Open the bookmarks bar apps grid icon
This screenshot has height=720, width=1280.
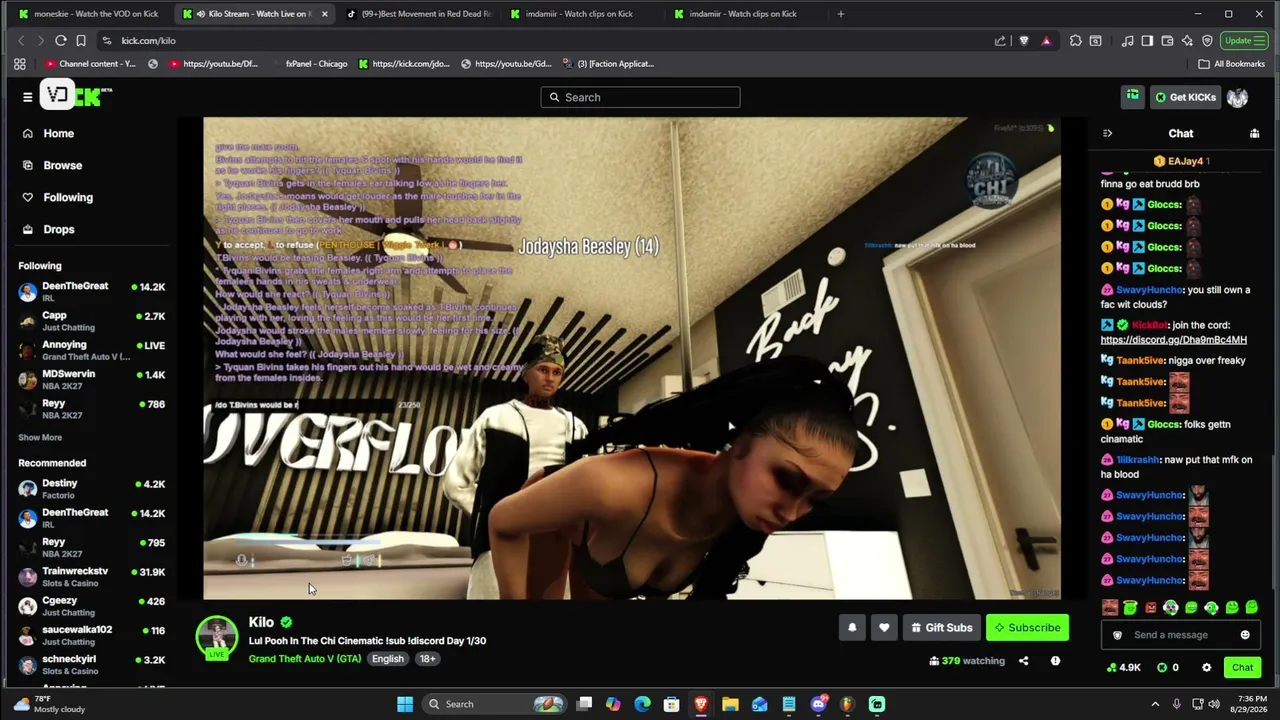[19, 64]
